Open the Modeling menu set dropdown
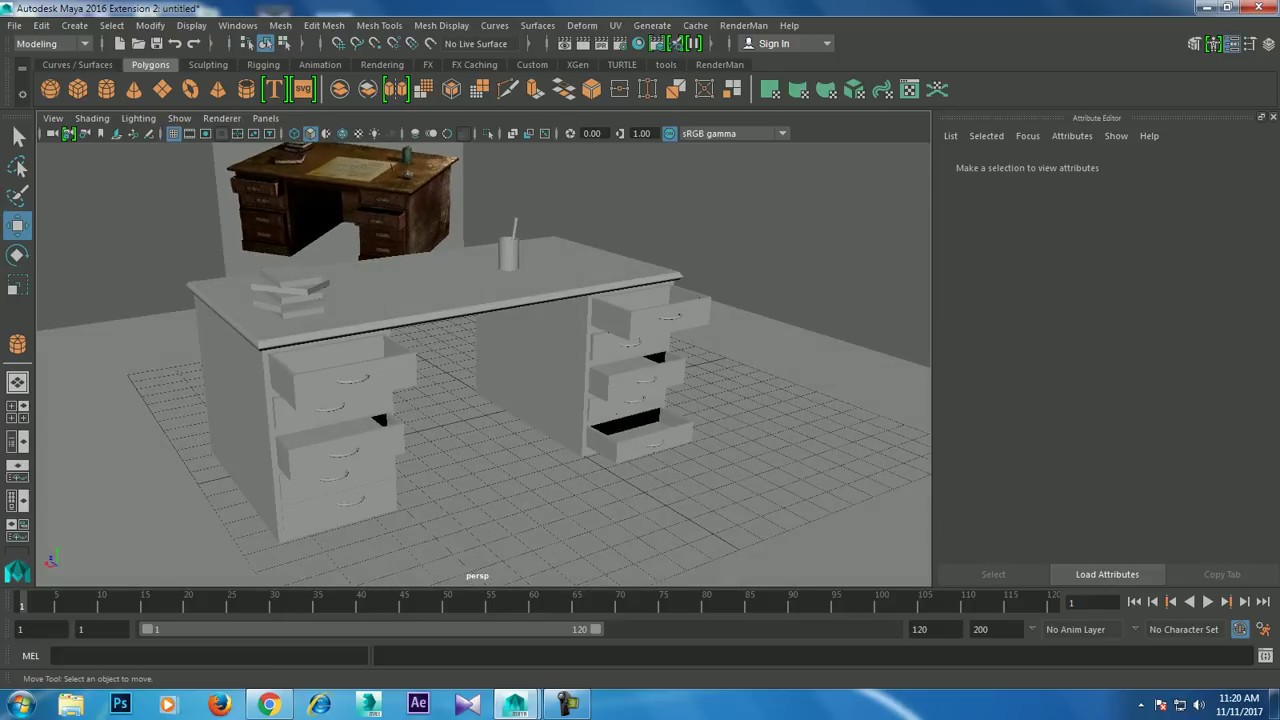1280x720 pixels. click(x=52, y=44)
